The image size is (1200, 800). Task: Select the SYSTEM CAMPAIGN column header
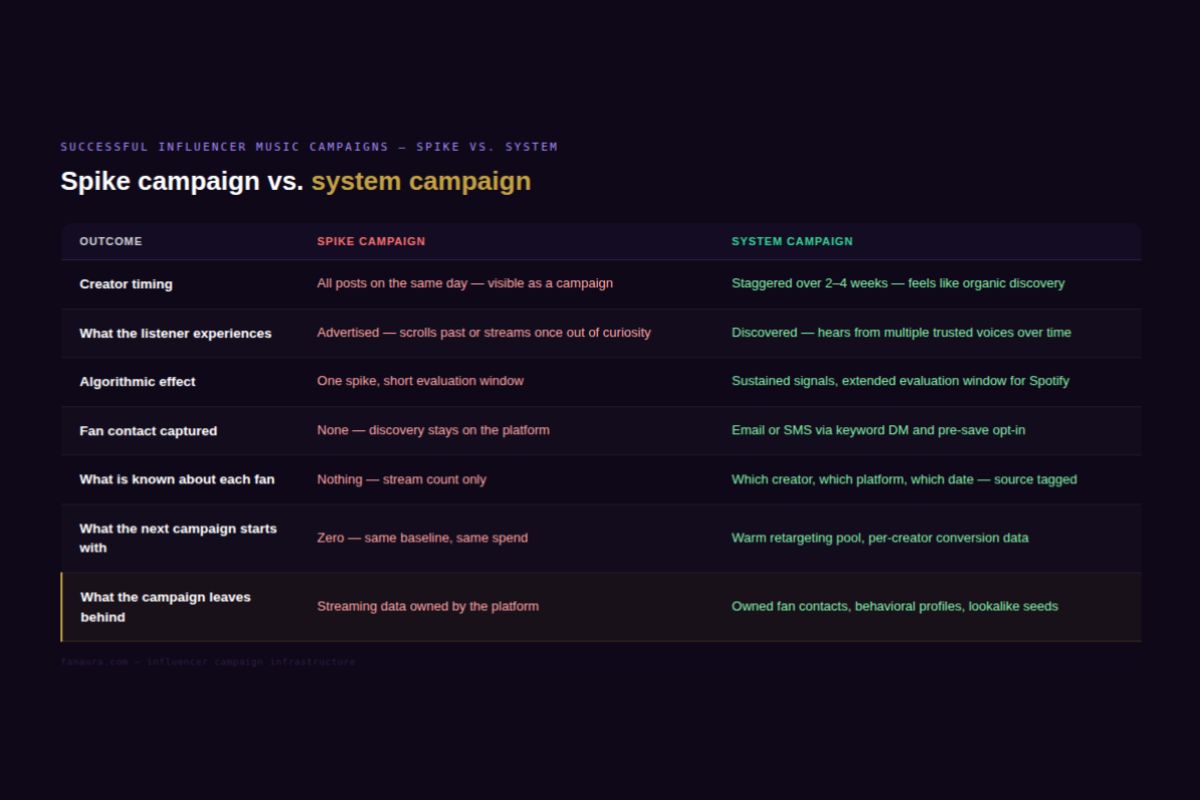(x=792, y=241)
